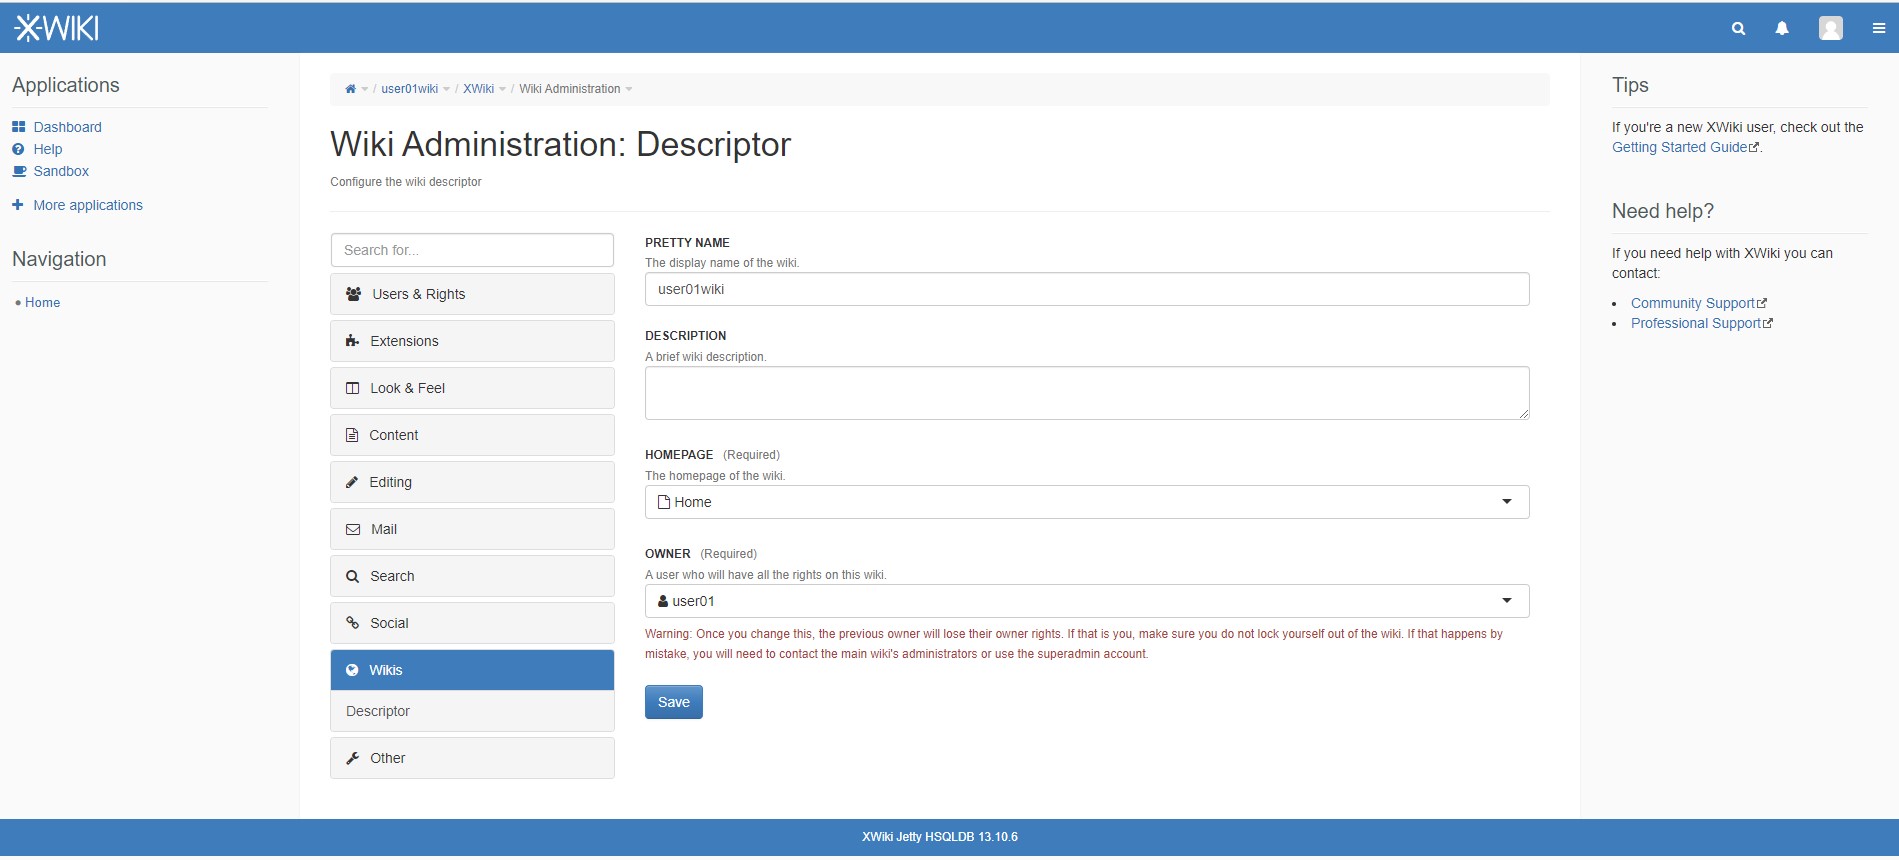Open the Professional Support link

[1696, 323]
